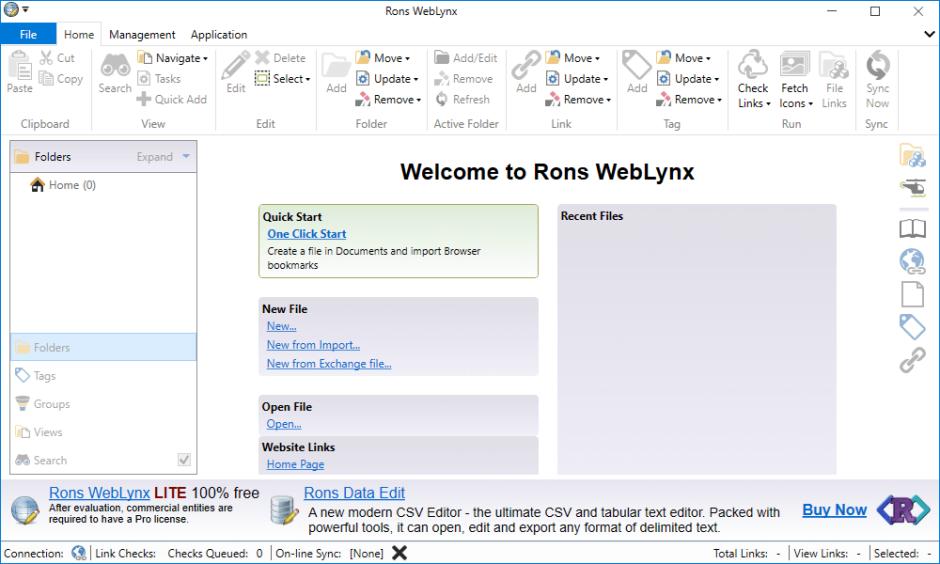This screenshot has width=940, height=564.
Task: Click the chain link icon in right sidebar
Action: coord(912,360)
